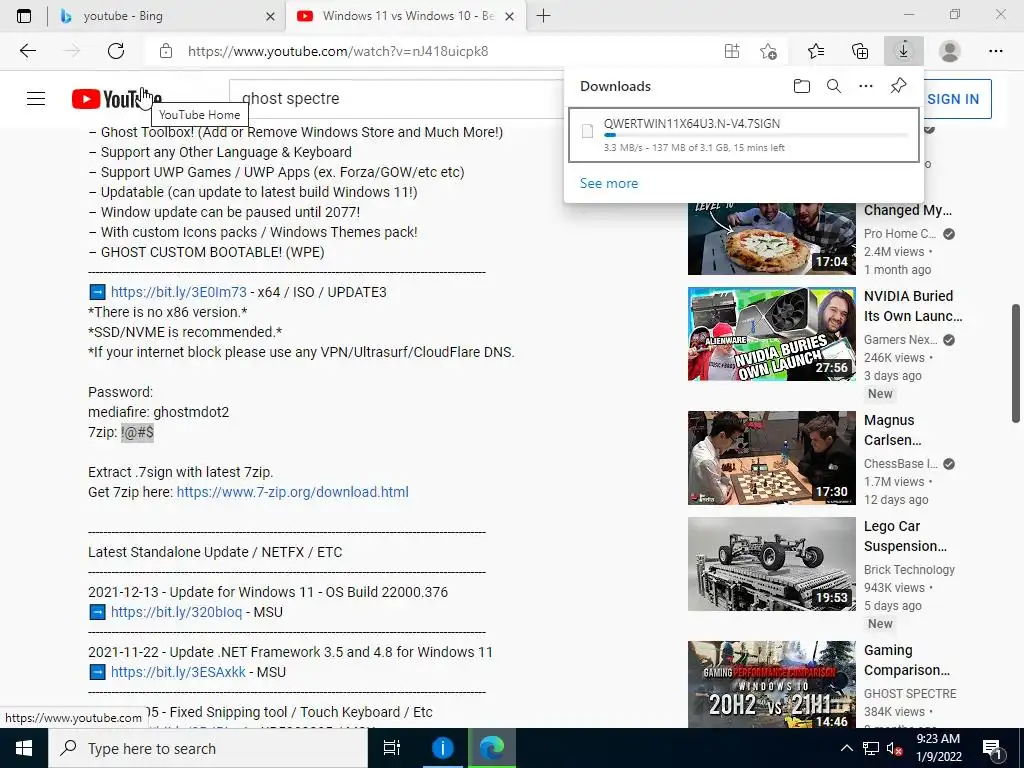Click the Gamers Nexus channel name

[901, 340]
